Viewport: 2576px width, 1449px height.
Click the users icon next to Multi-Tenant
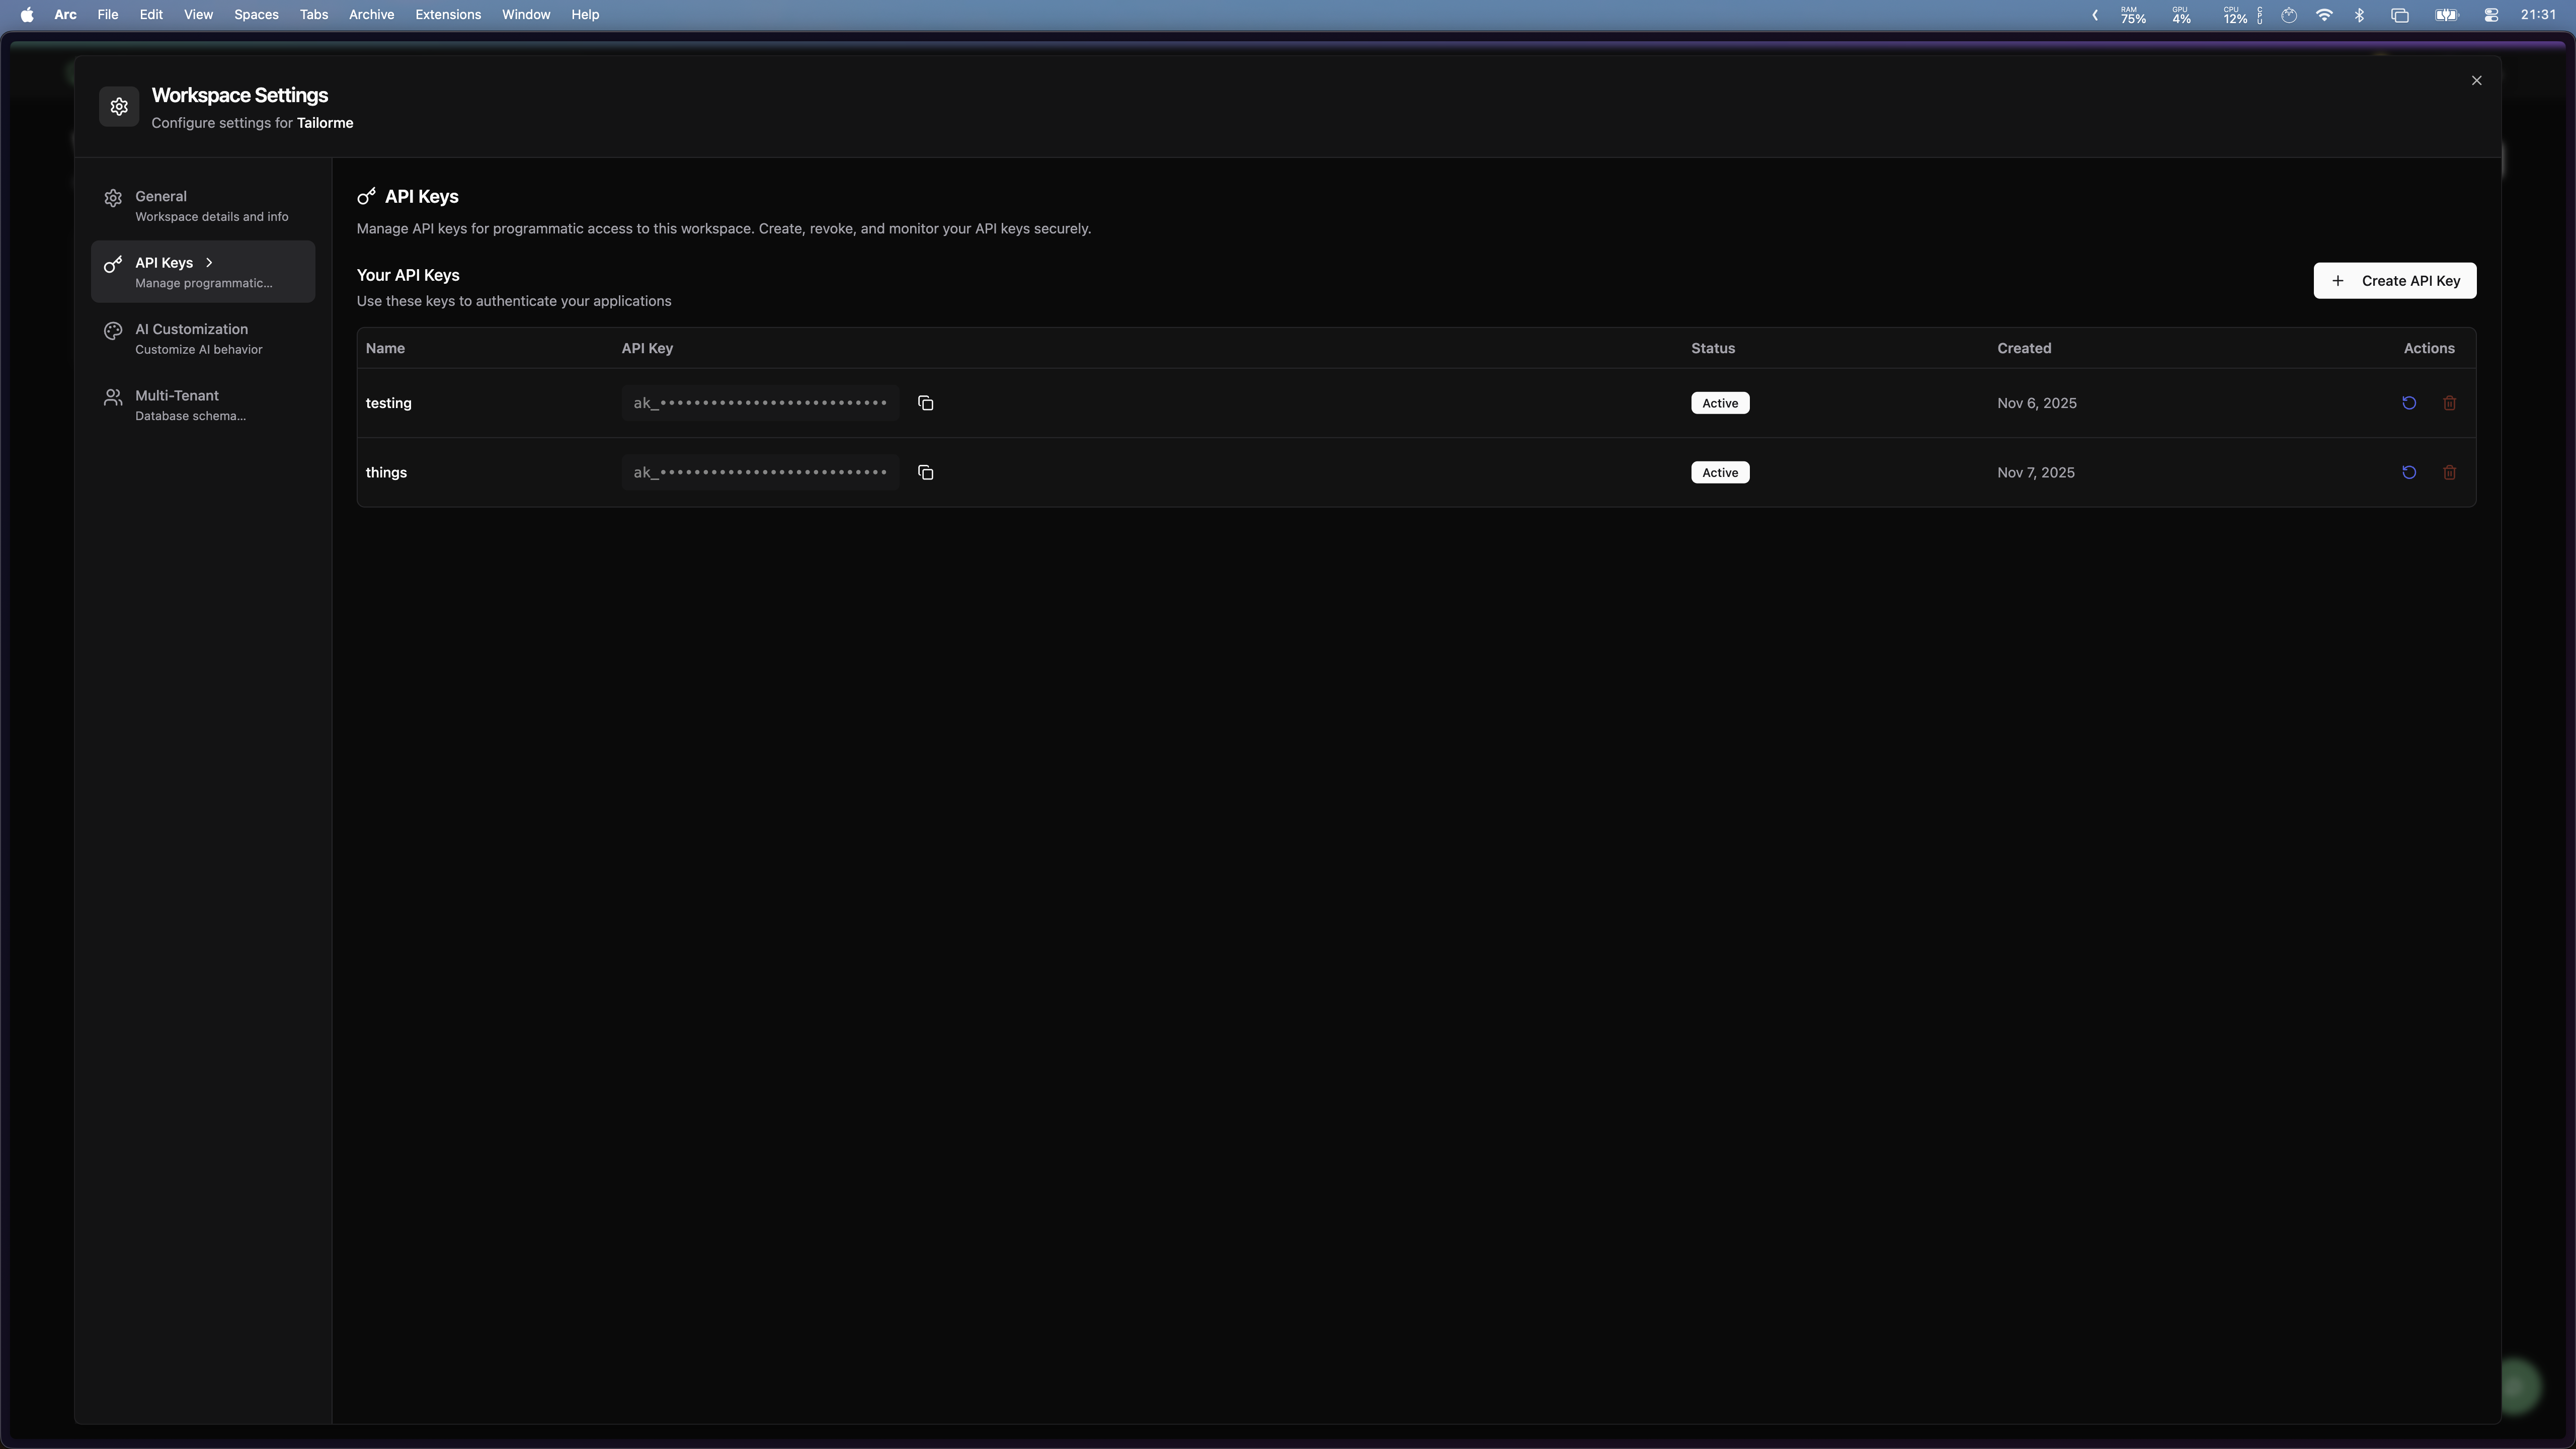[113, 397]
